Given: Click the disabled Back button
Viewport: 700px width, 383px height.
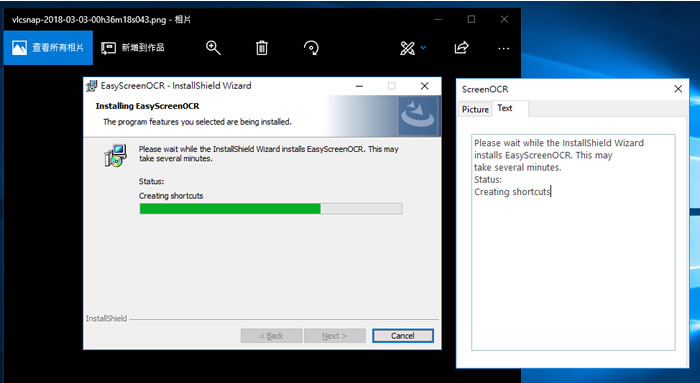Looking at the screenshot, I should (271, 336).
